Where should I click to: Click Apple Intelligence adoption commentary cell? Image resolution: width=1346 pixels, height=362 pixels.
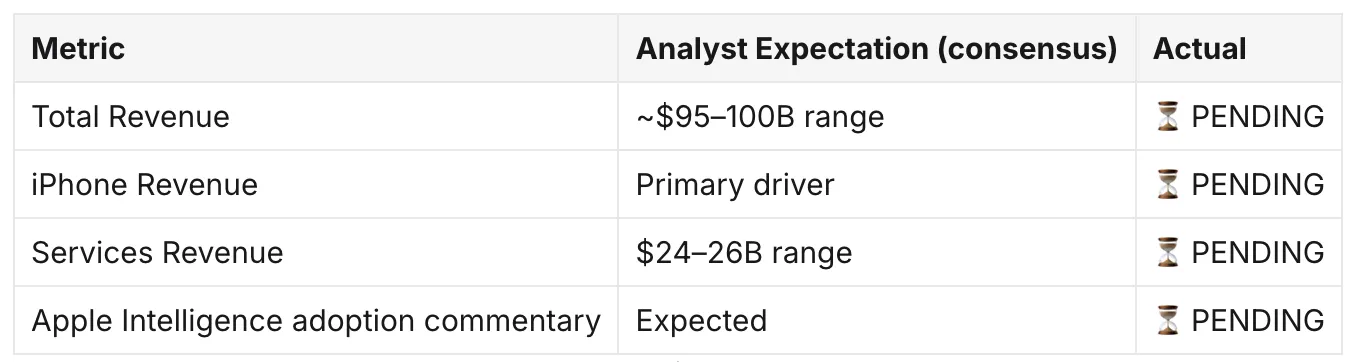coord(316,321)
